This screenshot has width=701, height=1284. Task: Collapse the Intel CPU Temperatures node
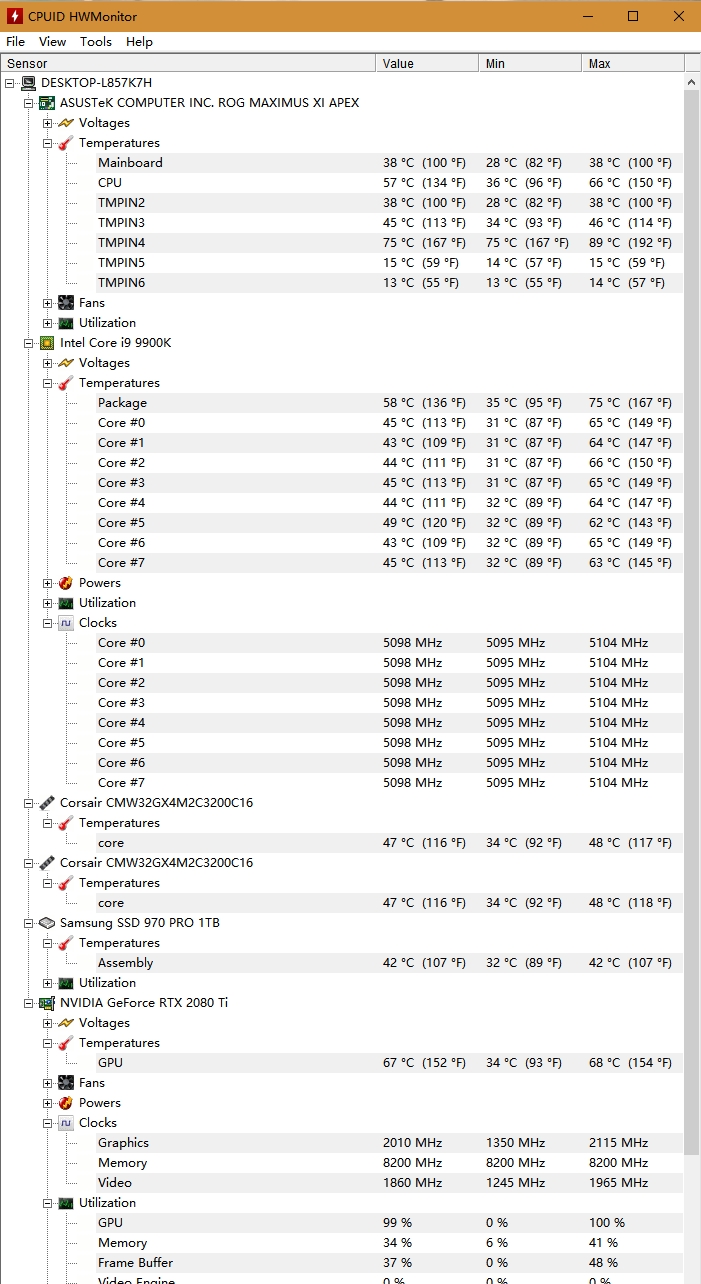[x=47, y=383]
